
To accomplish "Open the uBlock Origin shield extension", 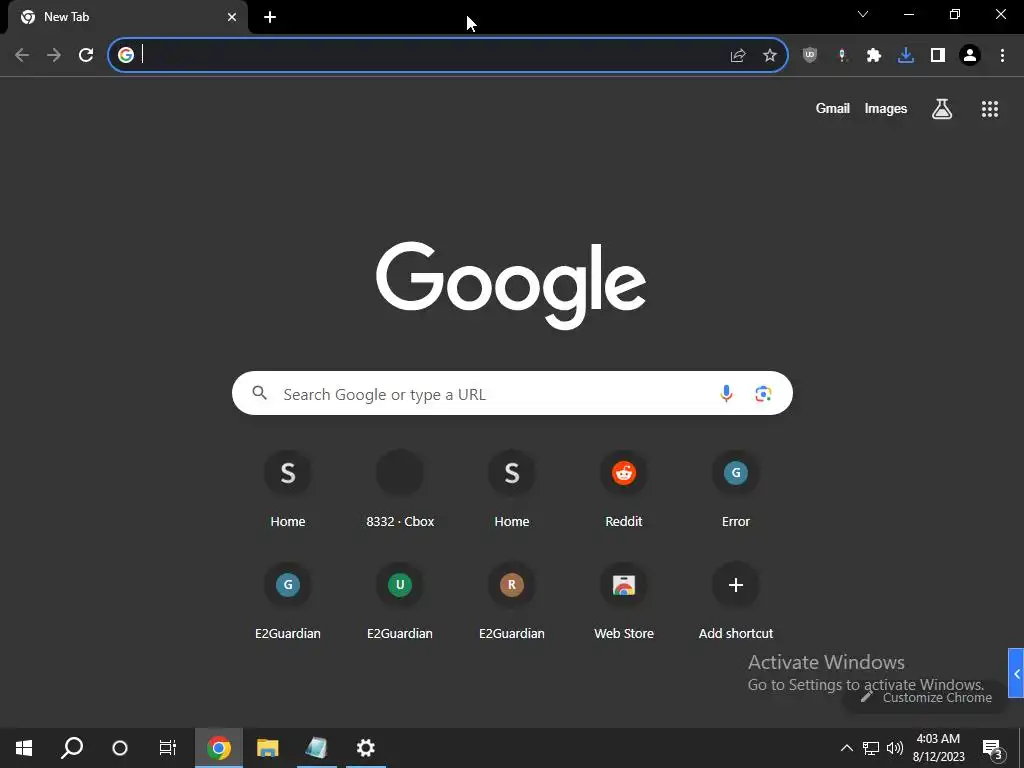I will (x=810, y=55).
